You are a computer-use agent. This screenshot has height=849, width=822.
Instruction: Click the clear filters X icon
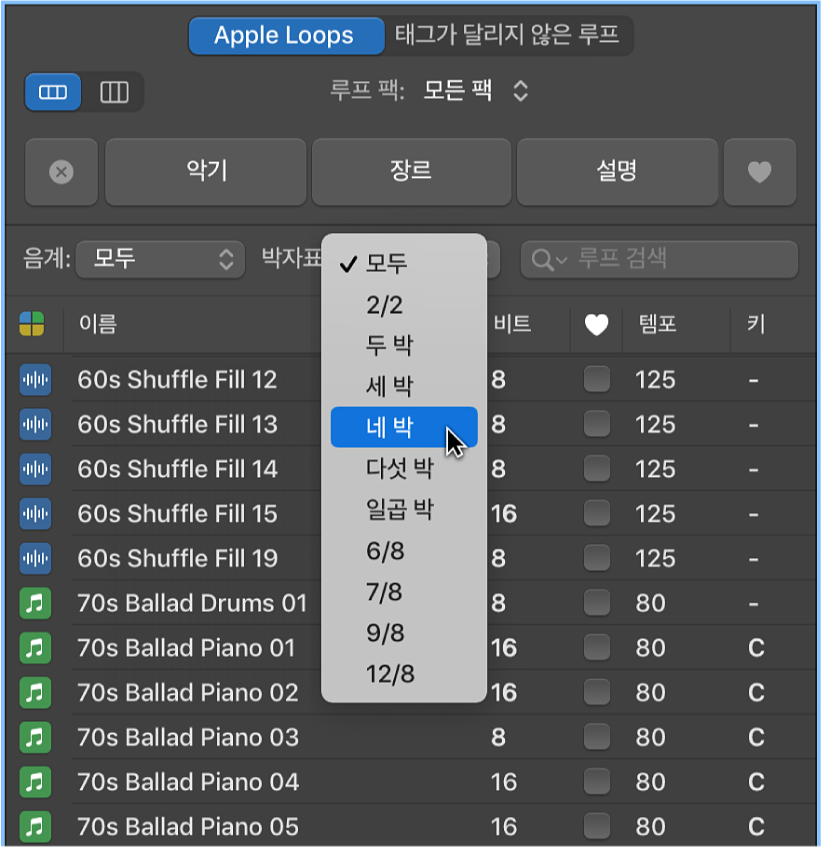(x=61, y=172)
